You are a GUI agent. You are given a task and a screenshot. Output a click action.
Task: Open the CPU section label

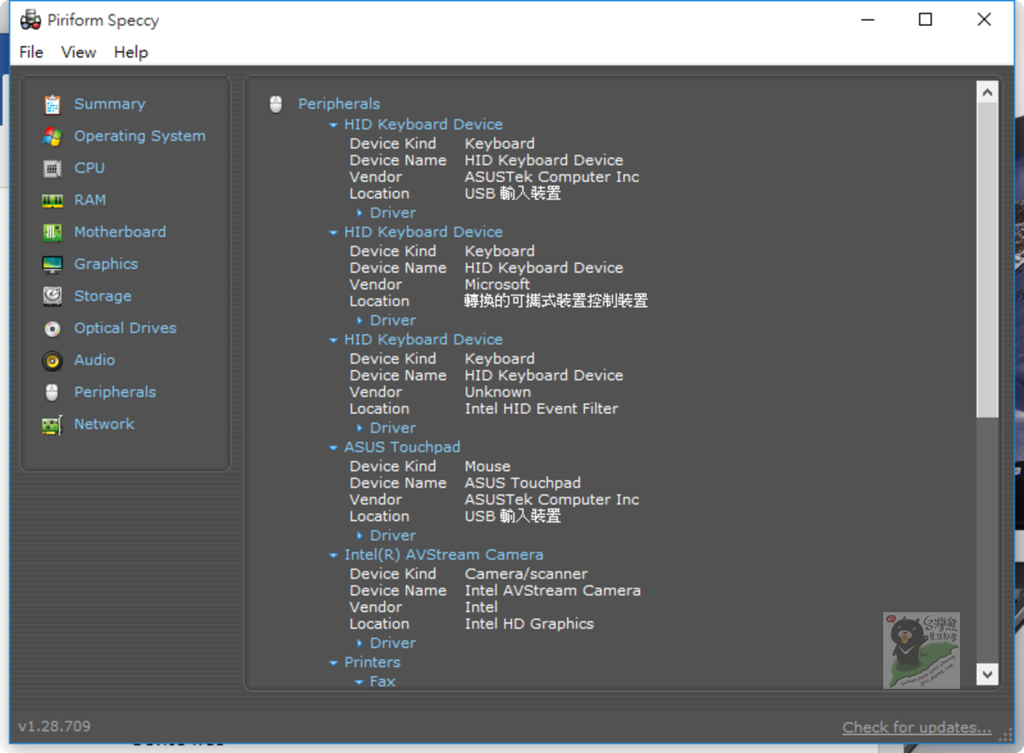(89, 168)
